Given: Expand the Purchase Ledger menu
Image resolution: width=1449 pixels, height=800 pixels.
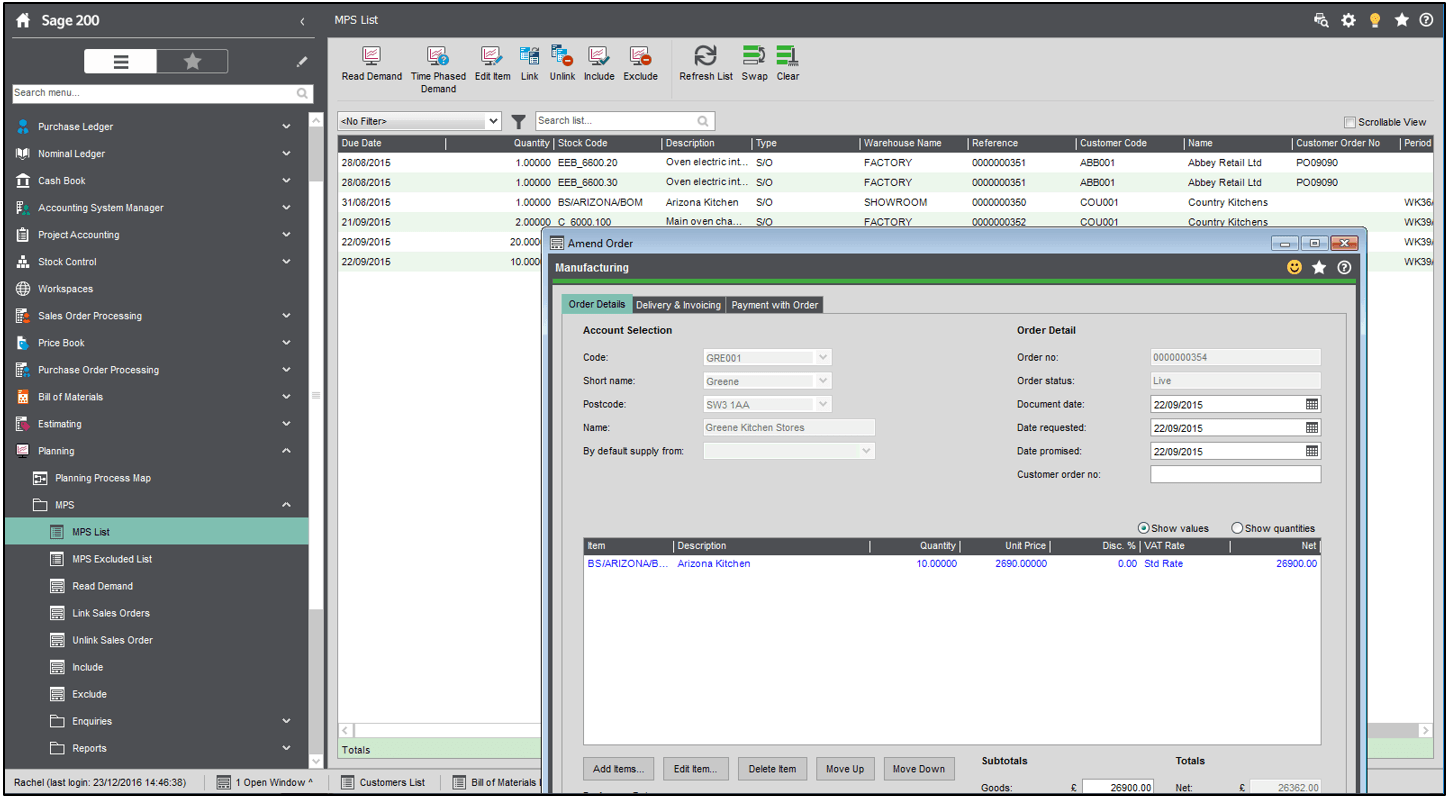Looking at the screenshot, I should tap(286, 127).
